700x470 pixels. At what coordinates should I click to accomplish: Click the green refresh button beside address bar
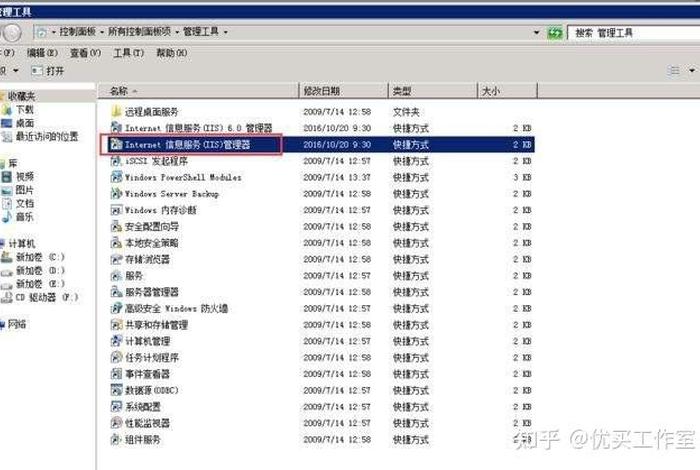click(x=554, y=33)
